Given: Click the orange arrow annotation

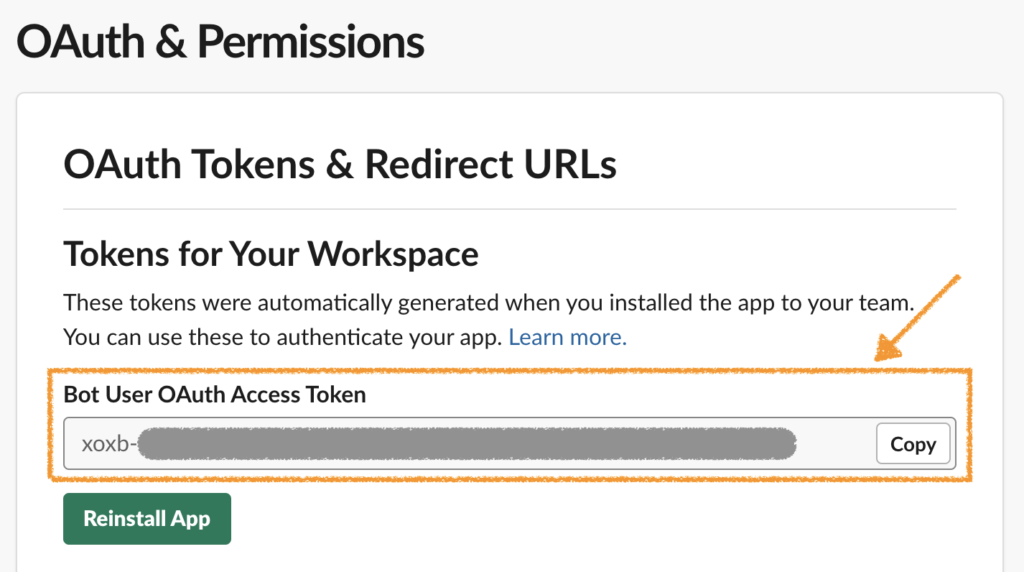Looking at the screenshot, I should [917, 318].
